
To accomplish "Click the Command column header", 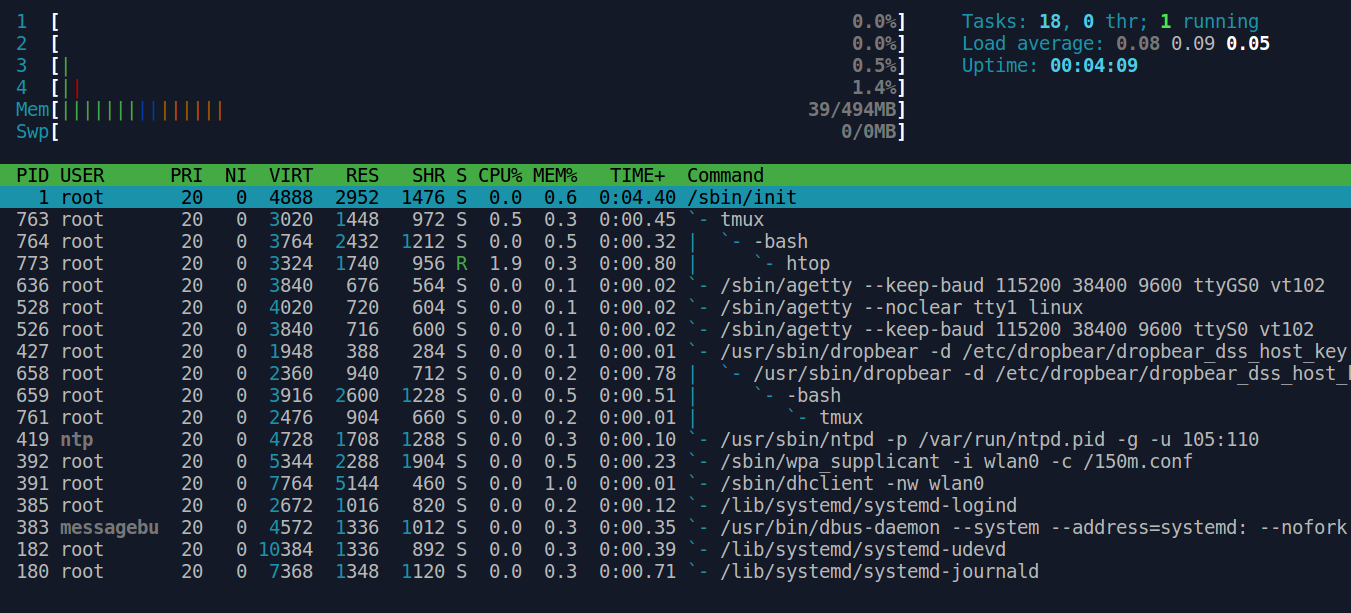I will [x=725, y=175].
